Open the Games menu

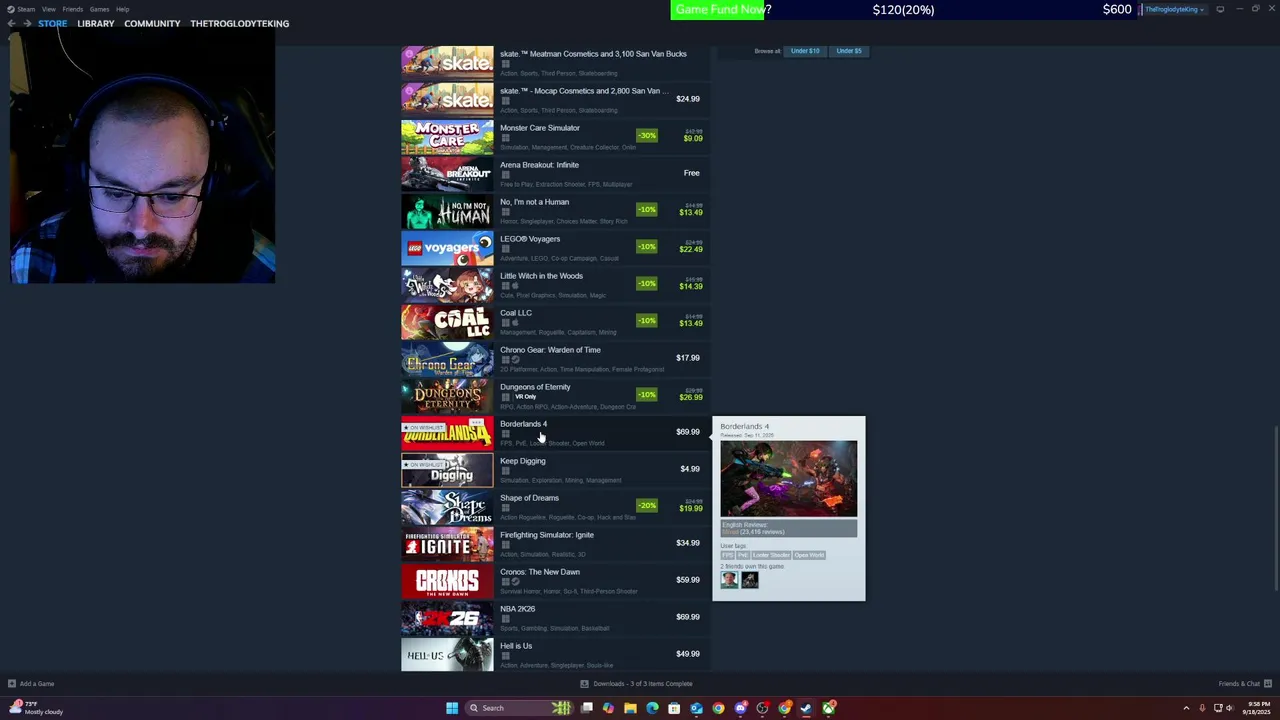pos(99,9)
